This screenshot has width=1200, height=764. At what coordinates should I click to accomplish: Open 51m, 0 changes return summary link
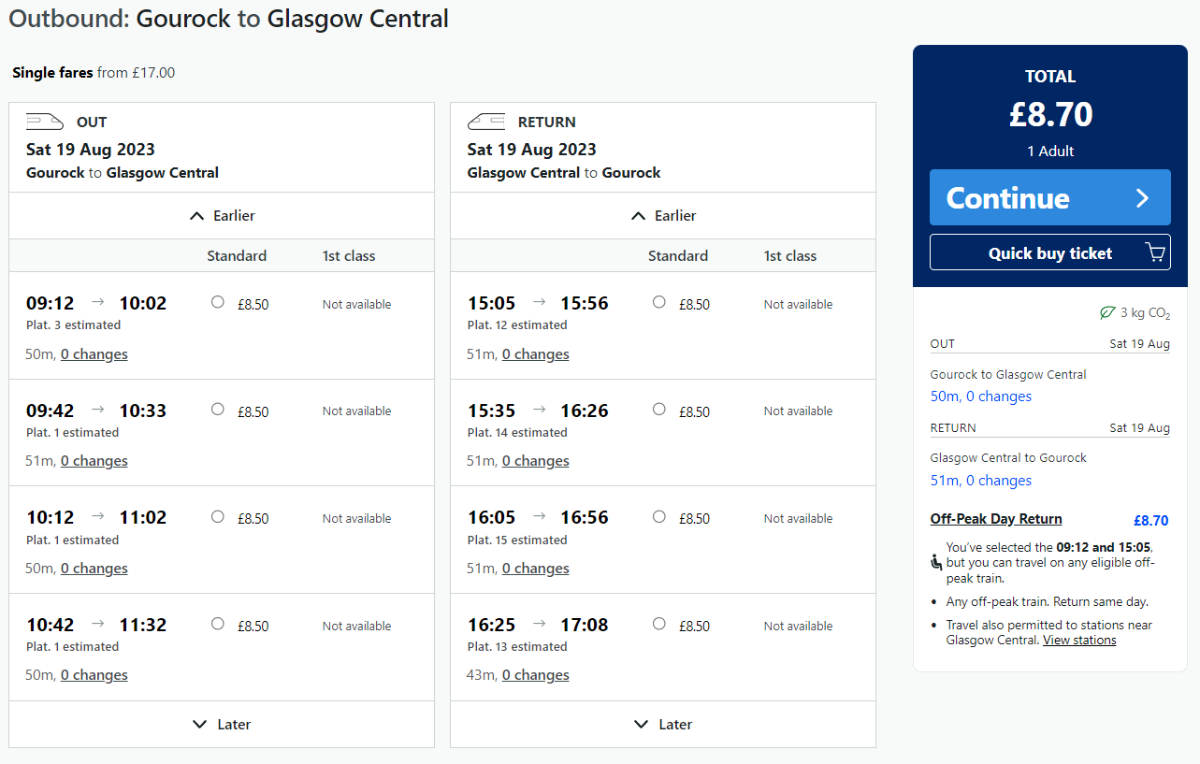981,480
